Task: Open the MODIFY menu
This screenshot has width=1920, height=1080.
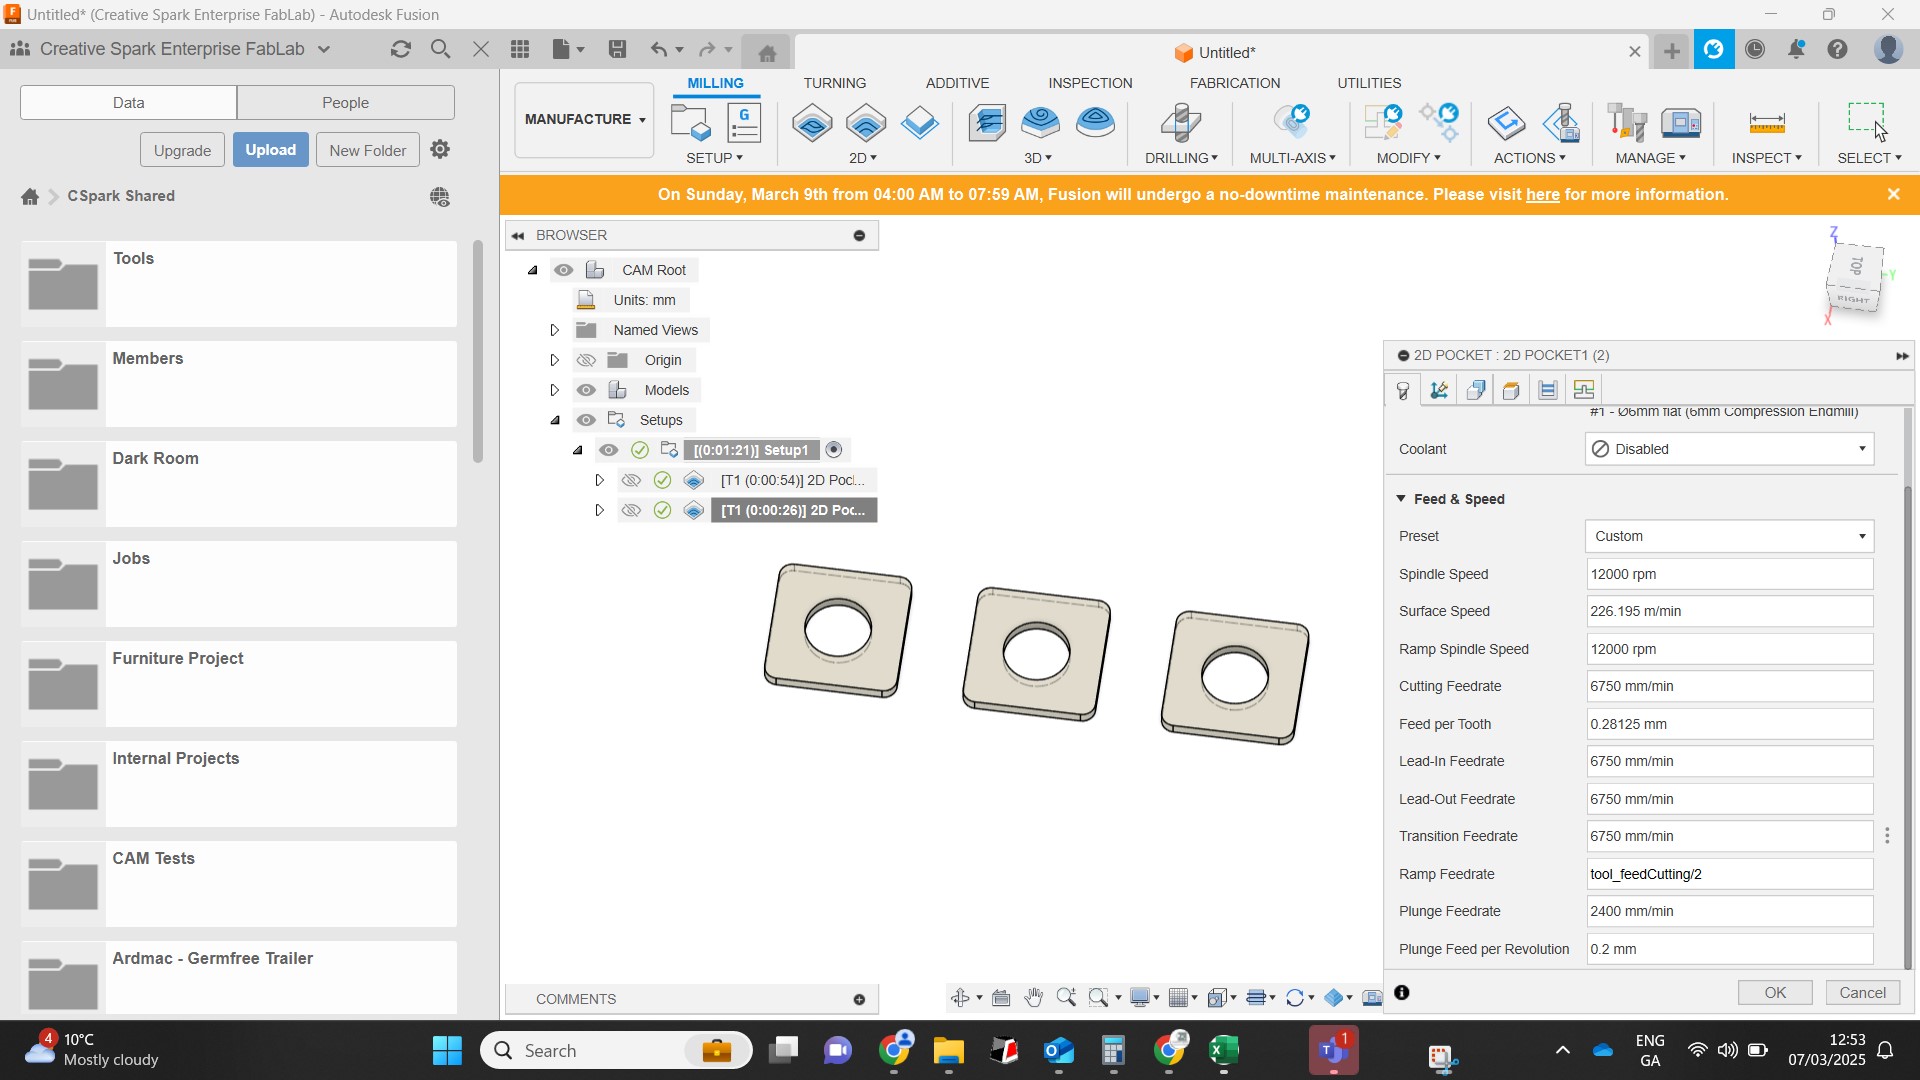Action: point(1408,158)
